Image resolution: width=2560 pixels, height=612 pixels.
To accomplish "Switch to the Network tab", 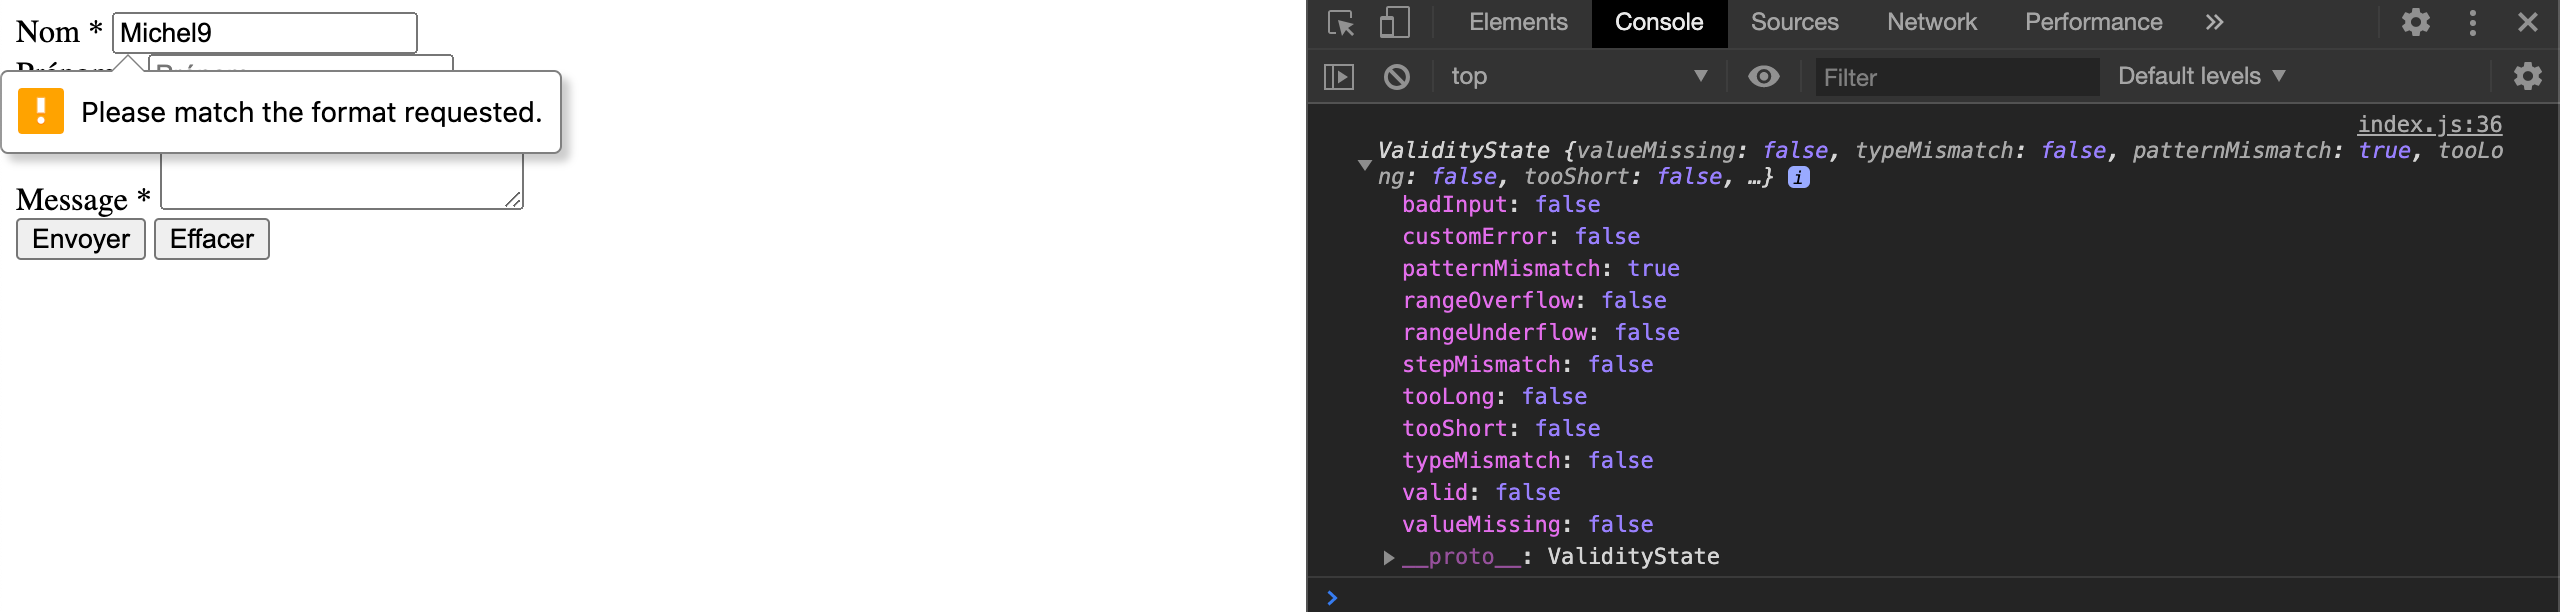I will [1930, 22].
